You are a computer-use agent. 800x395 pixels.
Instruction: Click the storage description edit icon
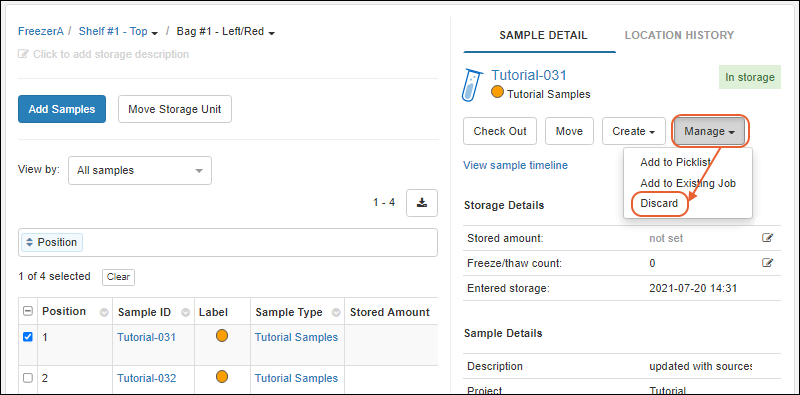click(23, 54)
